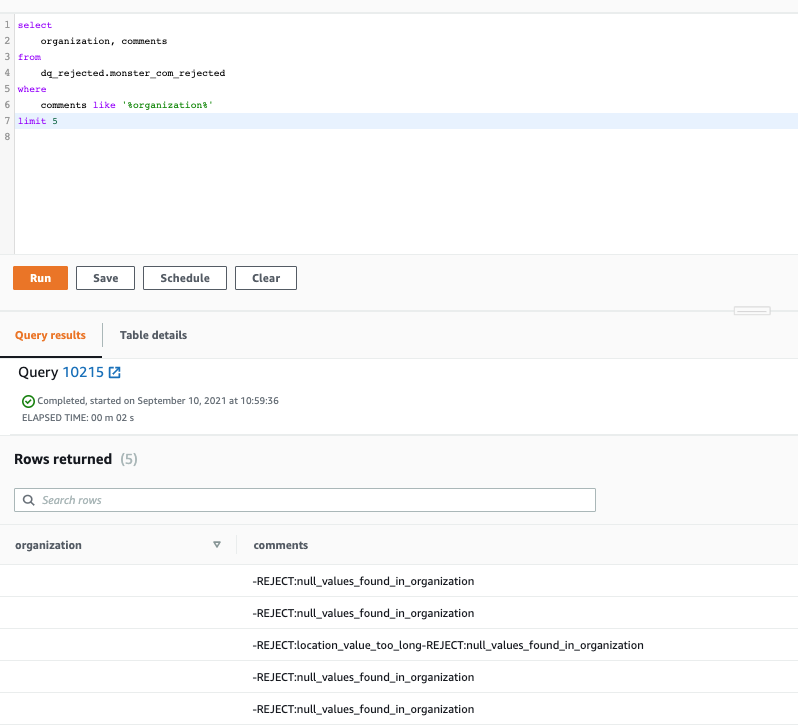Clear the query editor
This screenshot has width=798, height=725.
click(266, 278)
